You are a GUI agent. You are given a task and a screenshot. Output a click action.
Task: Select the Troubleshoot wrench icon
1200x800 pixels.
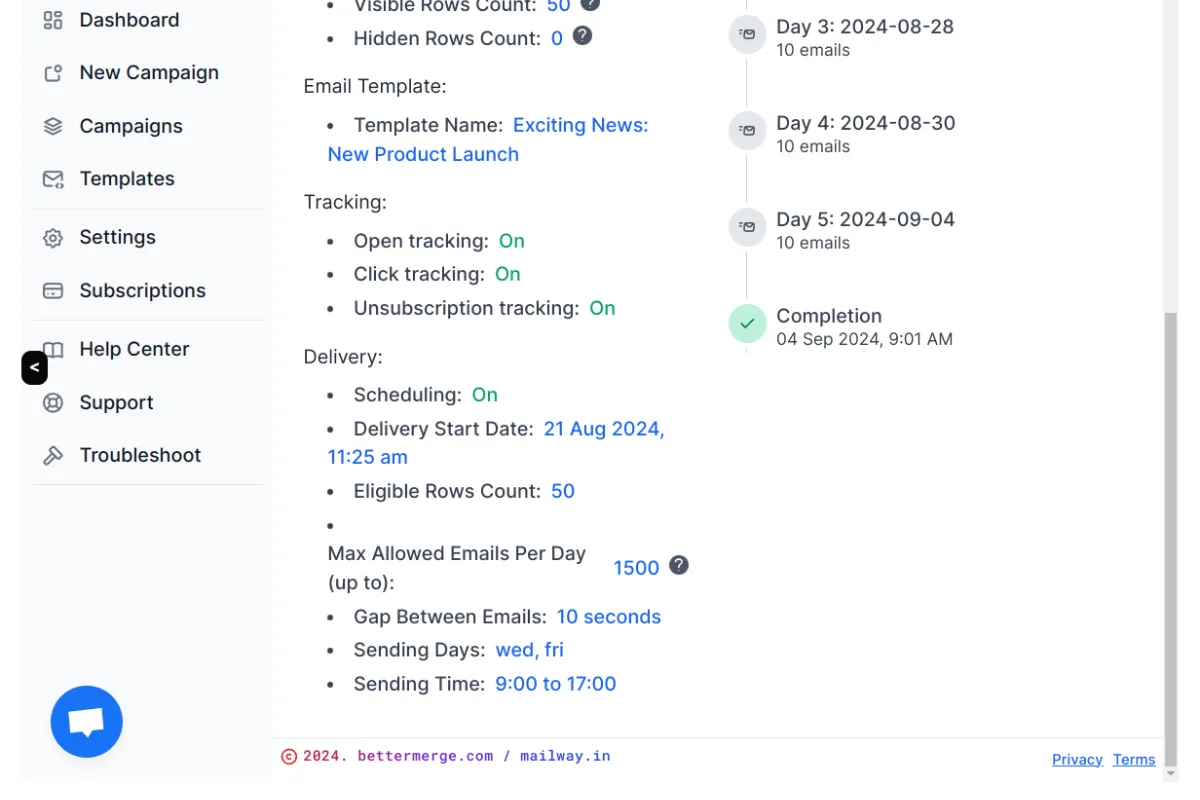52,455
